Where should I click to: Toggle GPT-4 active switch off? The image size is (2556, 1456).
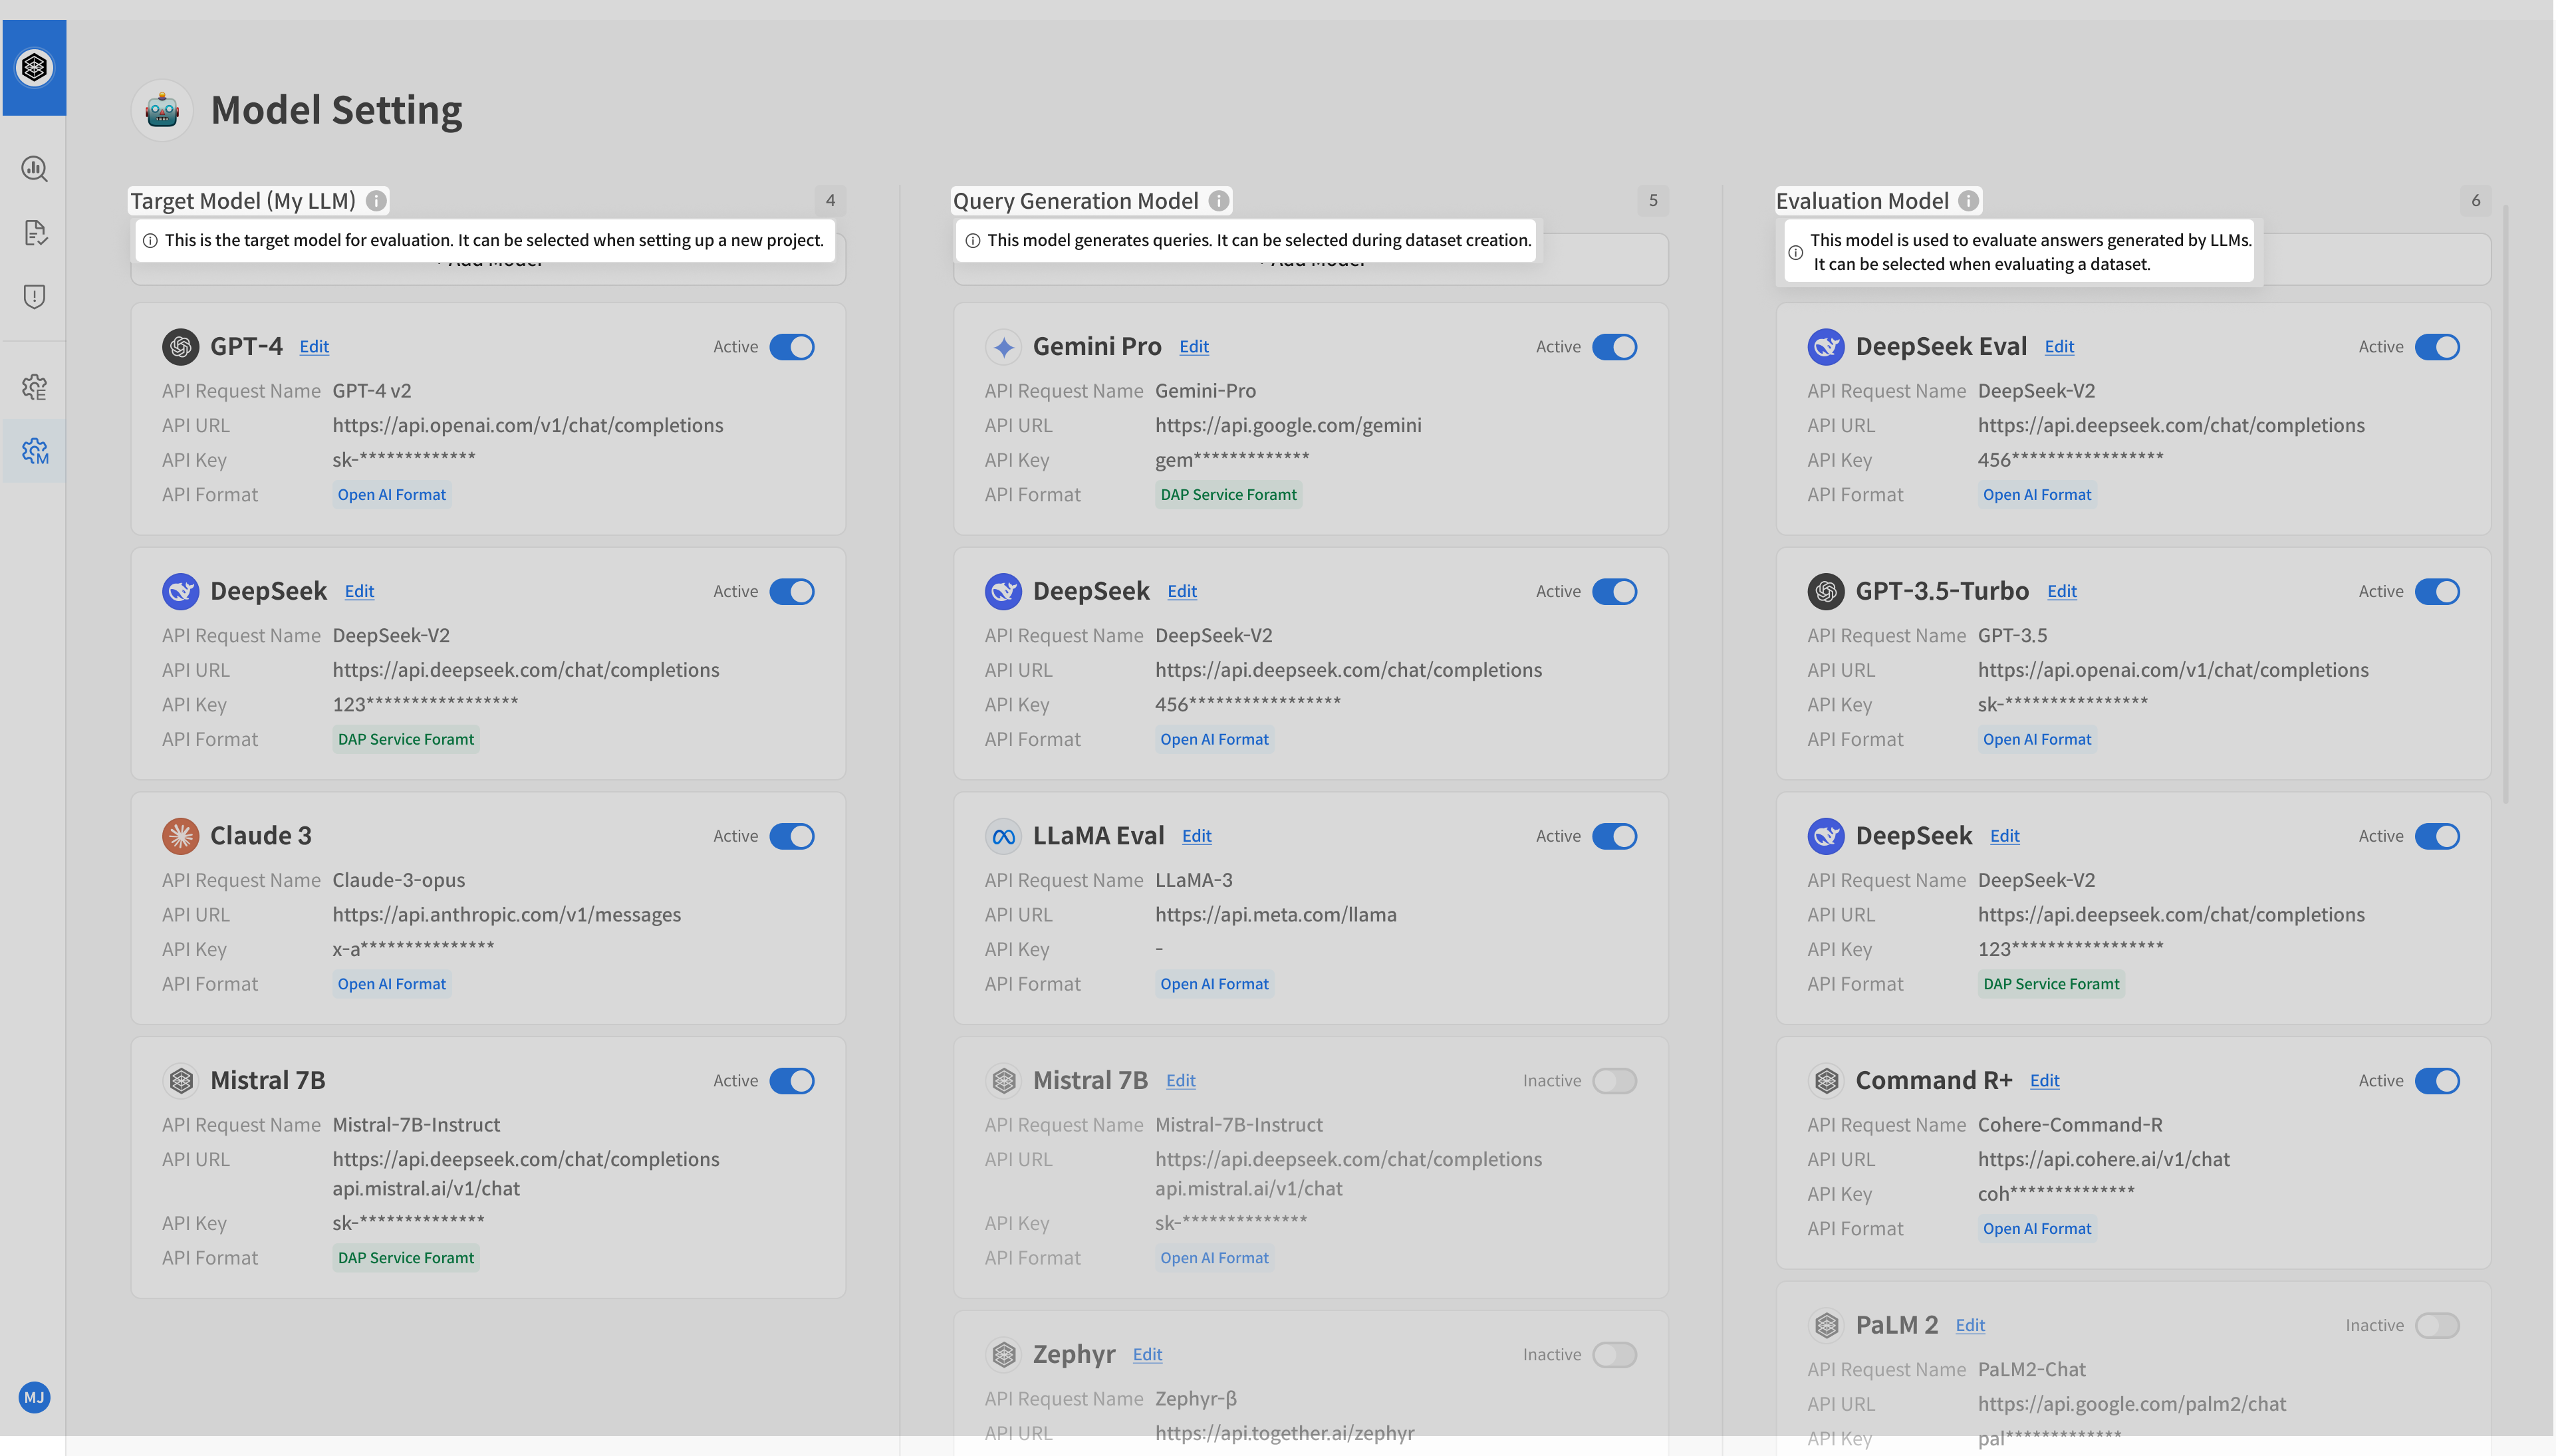tap(792, 347)
